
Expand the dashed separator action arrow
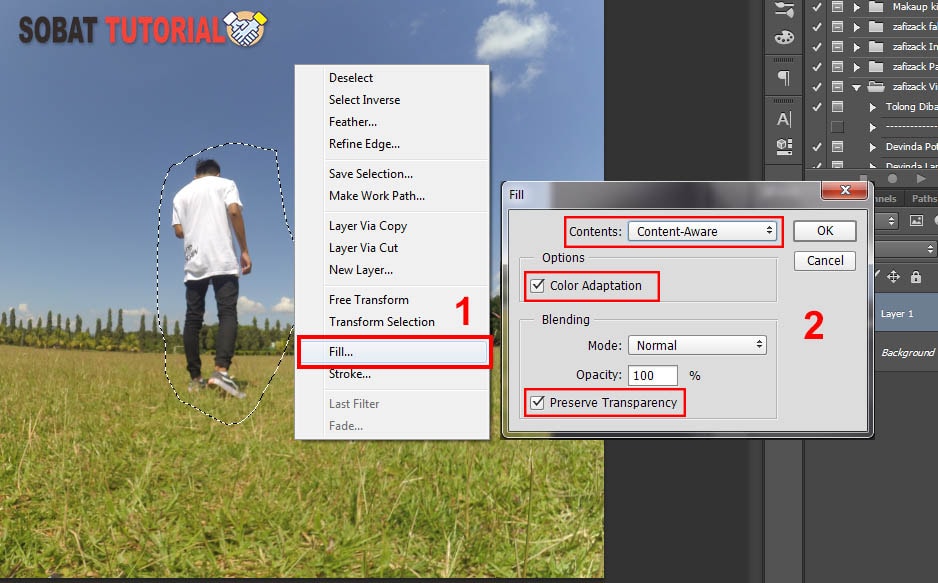pyautogui.click(x=873, y=127)
